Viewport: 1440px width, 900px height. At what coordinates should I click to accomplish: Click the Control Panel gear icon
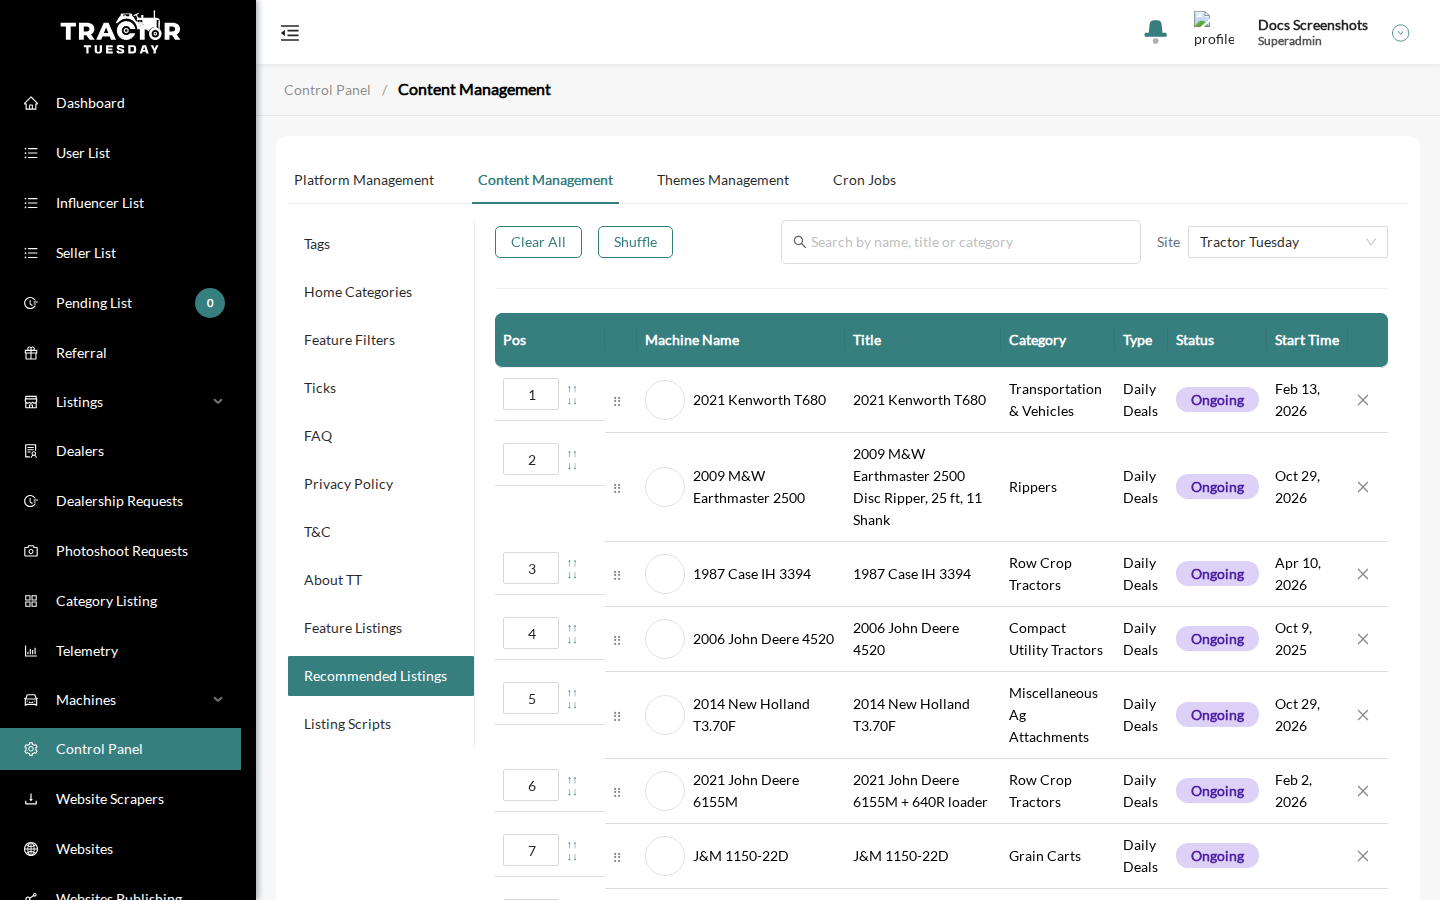[x=31, y=749]
